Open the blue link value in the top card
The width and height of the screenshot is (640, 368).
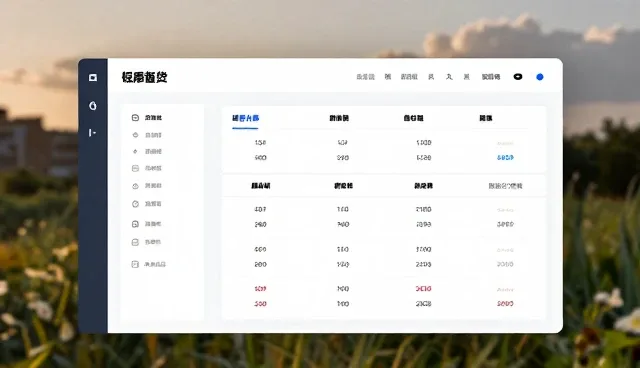[x=505, y=157]
